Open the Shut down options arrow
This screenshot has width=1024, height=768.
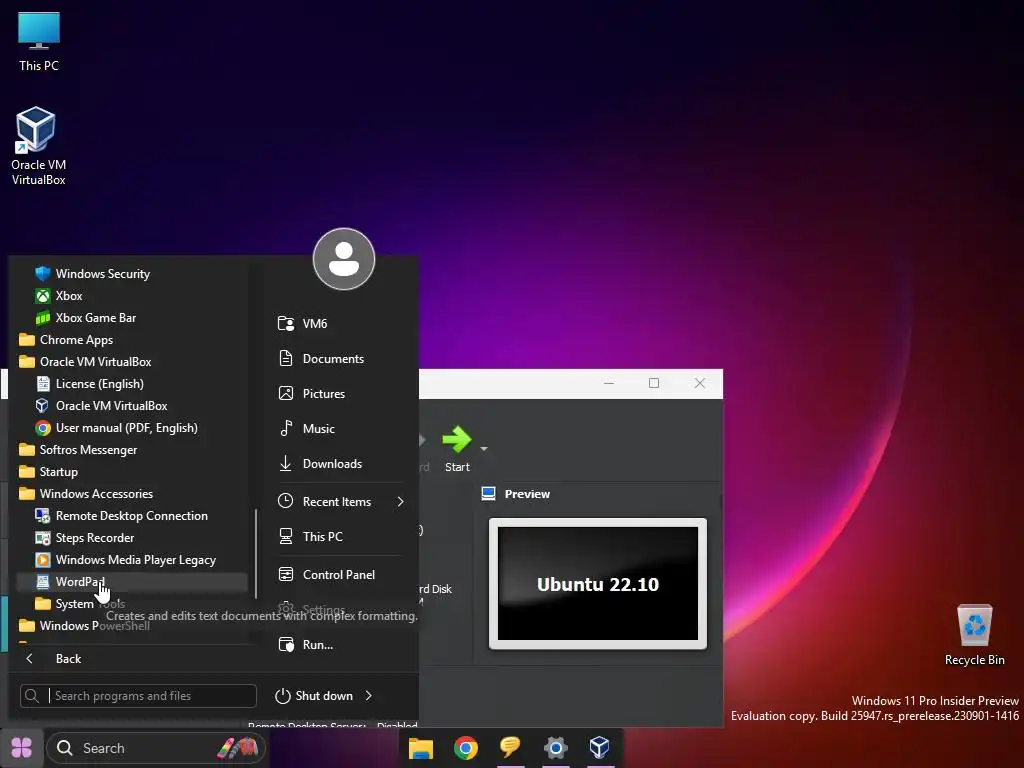[x=369, y=696]
